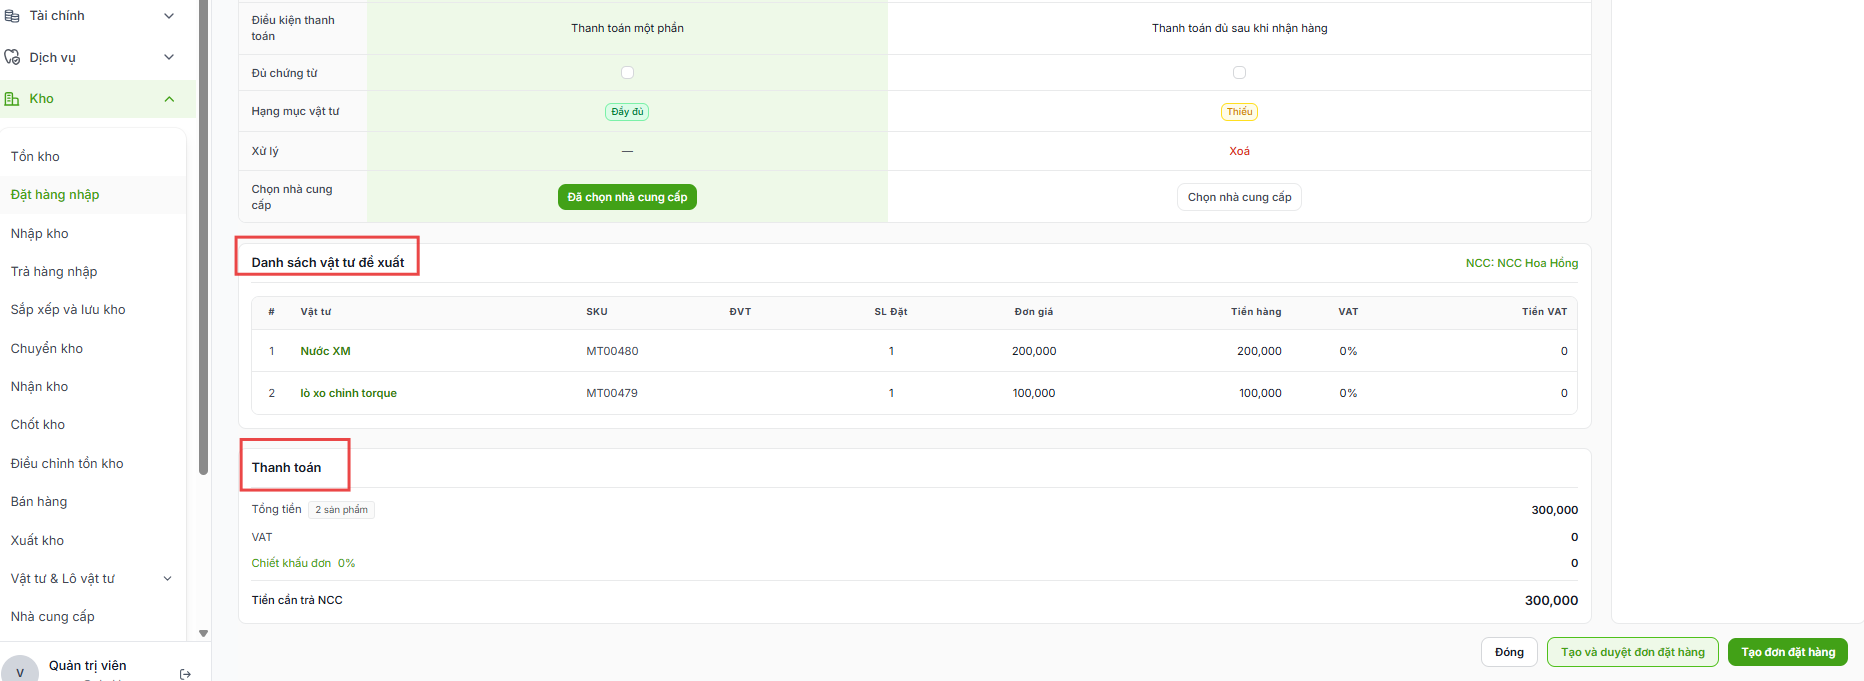Click the Chiết khấu đơn 0% link

(303, 563)
